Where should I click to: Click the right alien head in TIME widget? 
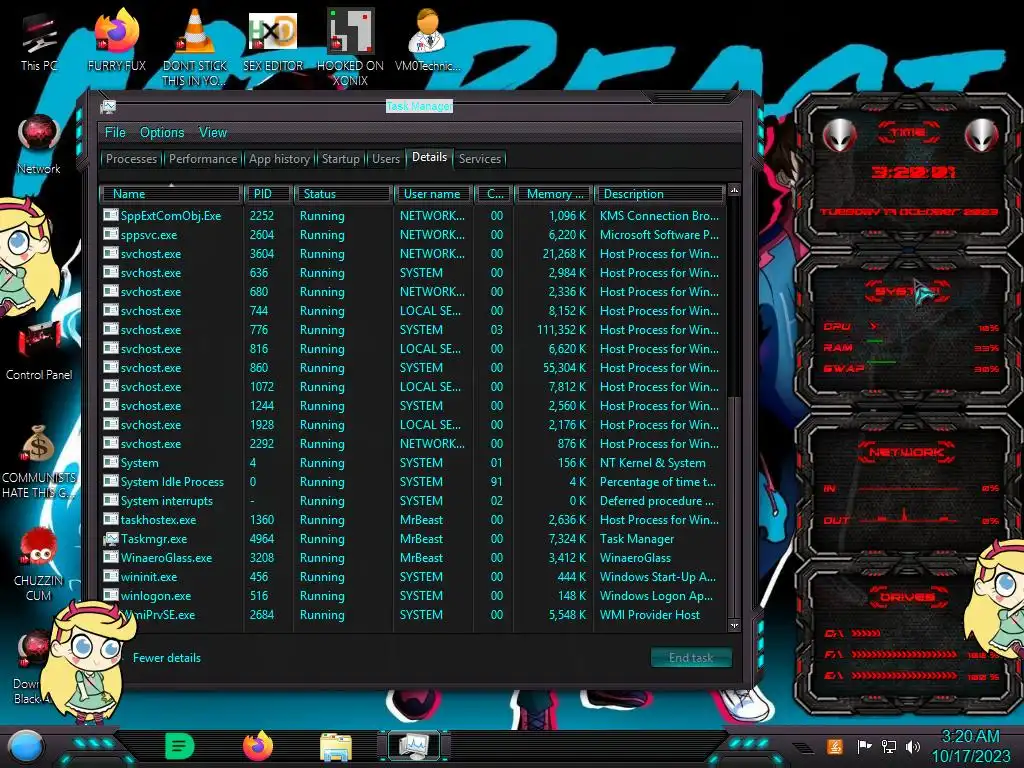982,136
